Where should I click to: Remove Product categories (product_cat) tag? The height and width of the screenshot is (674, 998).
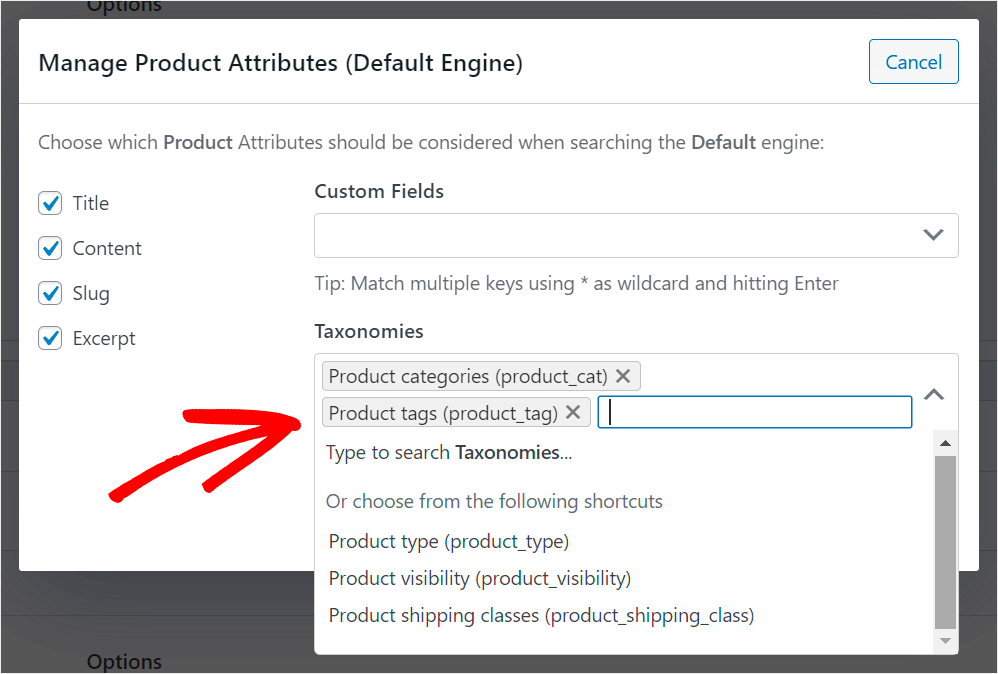pyautogui.click(x=623, y=376)
